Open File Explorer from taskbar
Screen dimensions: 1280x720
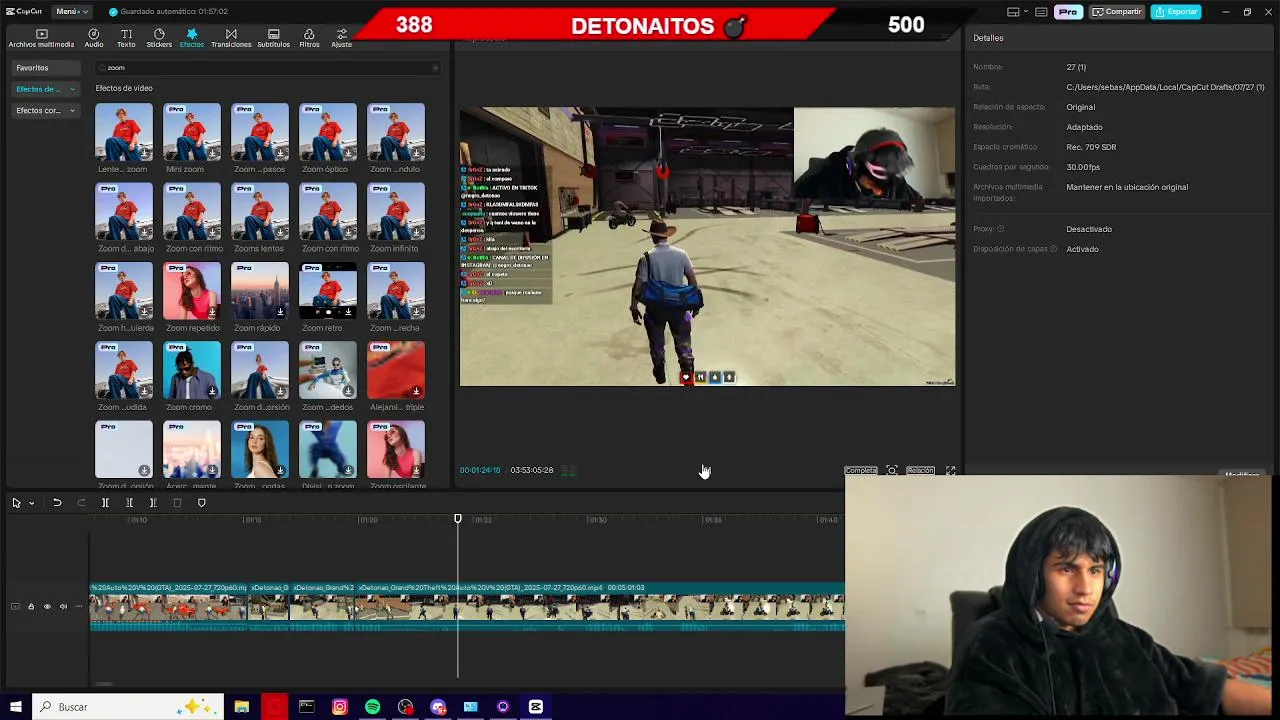pyautogui.click(x=241, y=707)
